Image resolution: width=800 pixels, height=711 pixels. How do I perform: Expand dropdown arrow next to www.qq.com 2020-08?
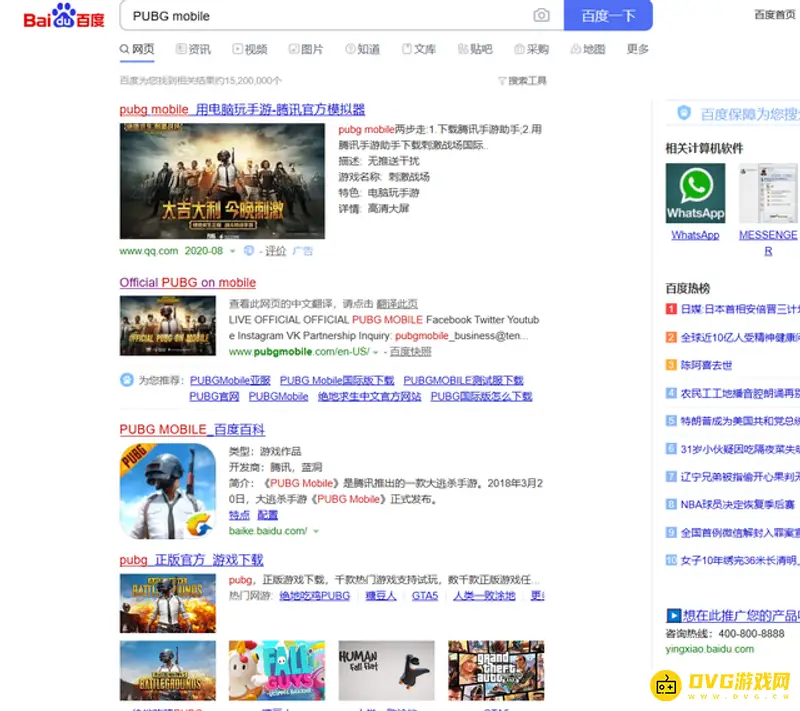233,251
